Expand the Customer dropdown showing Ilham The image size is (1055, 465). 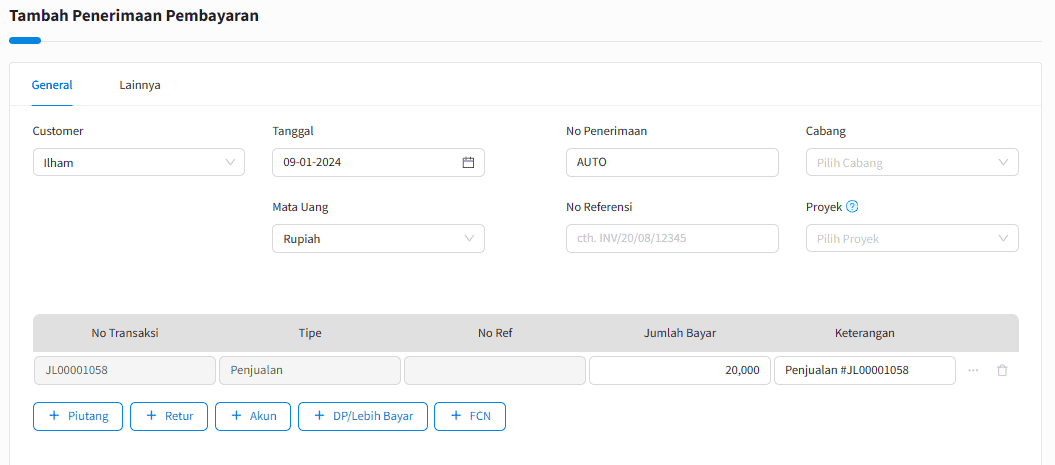point(139,163)
